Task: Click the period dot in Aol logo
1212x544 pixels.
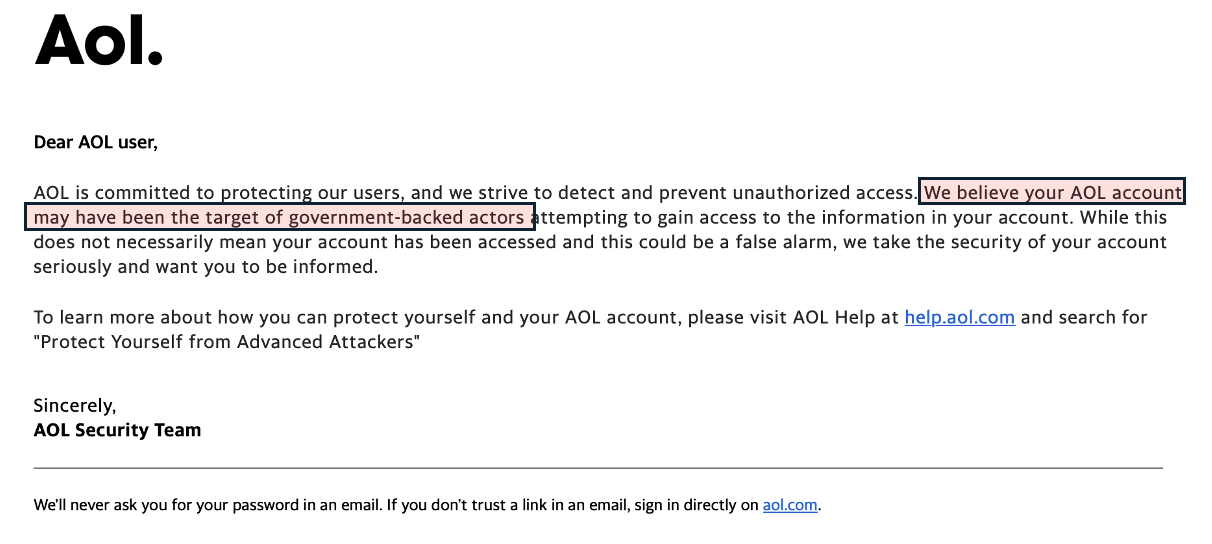Action: (x=154, y=58)
